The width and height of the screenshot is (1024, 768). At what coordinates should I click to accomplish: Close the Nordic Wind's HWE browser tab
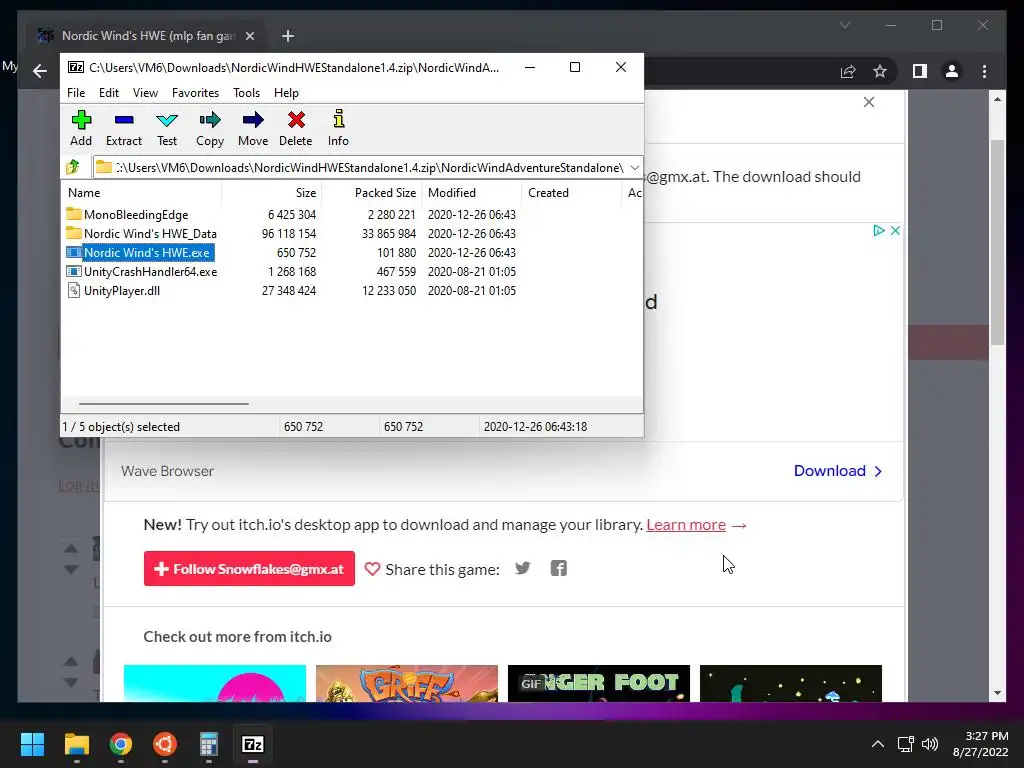click(249, 36)
